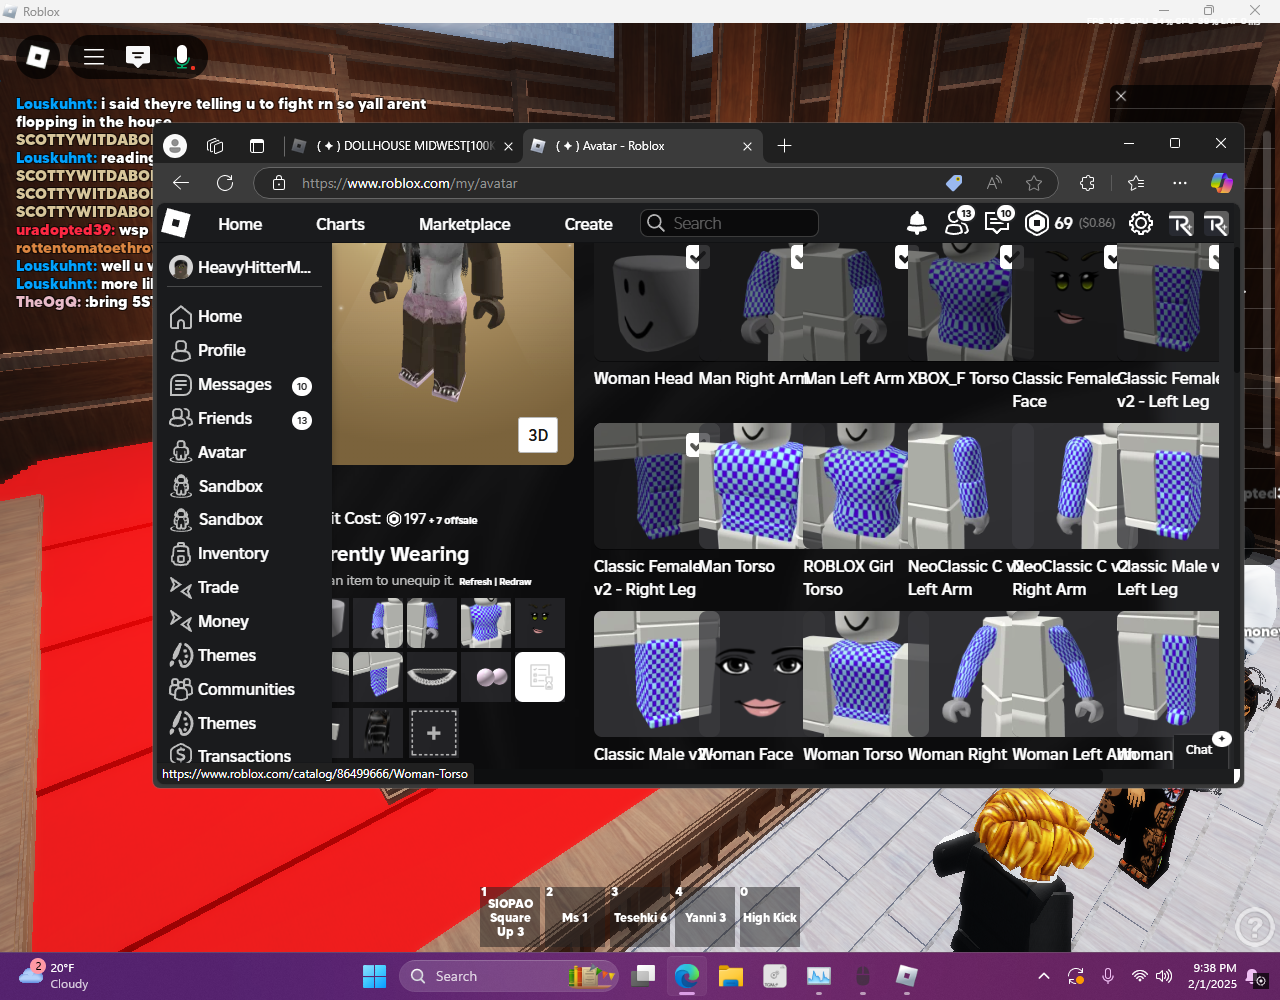The height and width of the screenshot is (1000, 1280).
Task: Open the HeavyHitterM... profile in the sidebar
Action: pos(241,267)
